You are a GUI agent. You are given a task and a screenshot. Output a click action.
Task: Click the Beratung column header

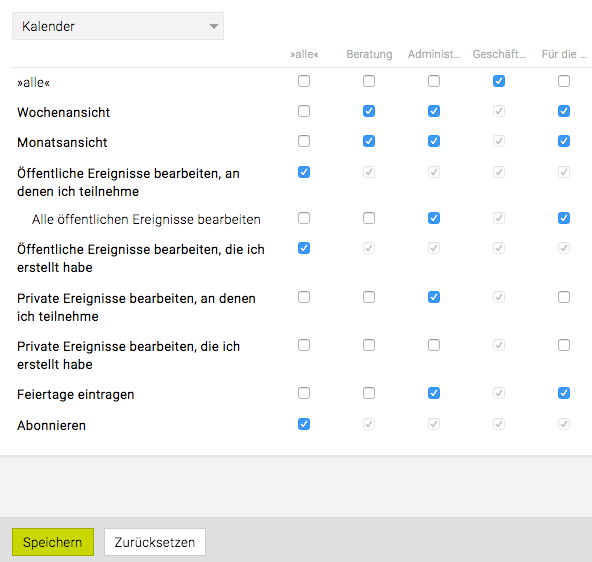[369, 54]
